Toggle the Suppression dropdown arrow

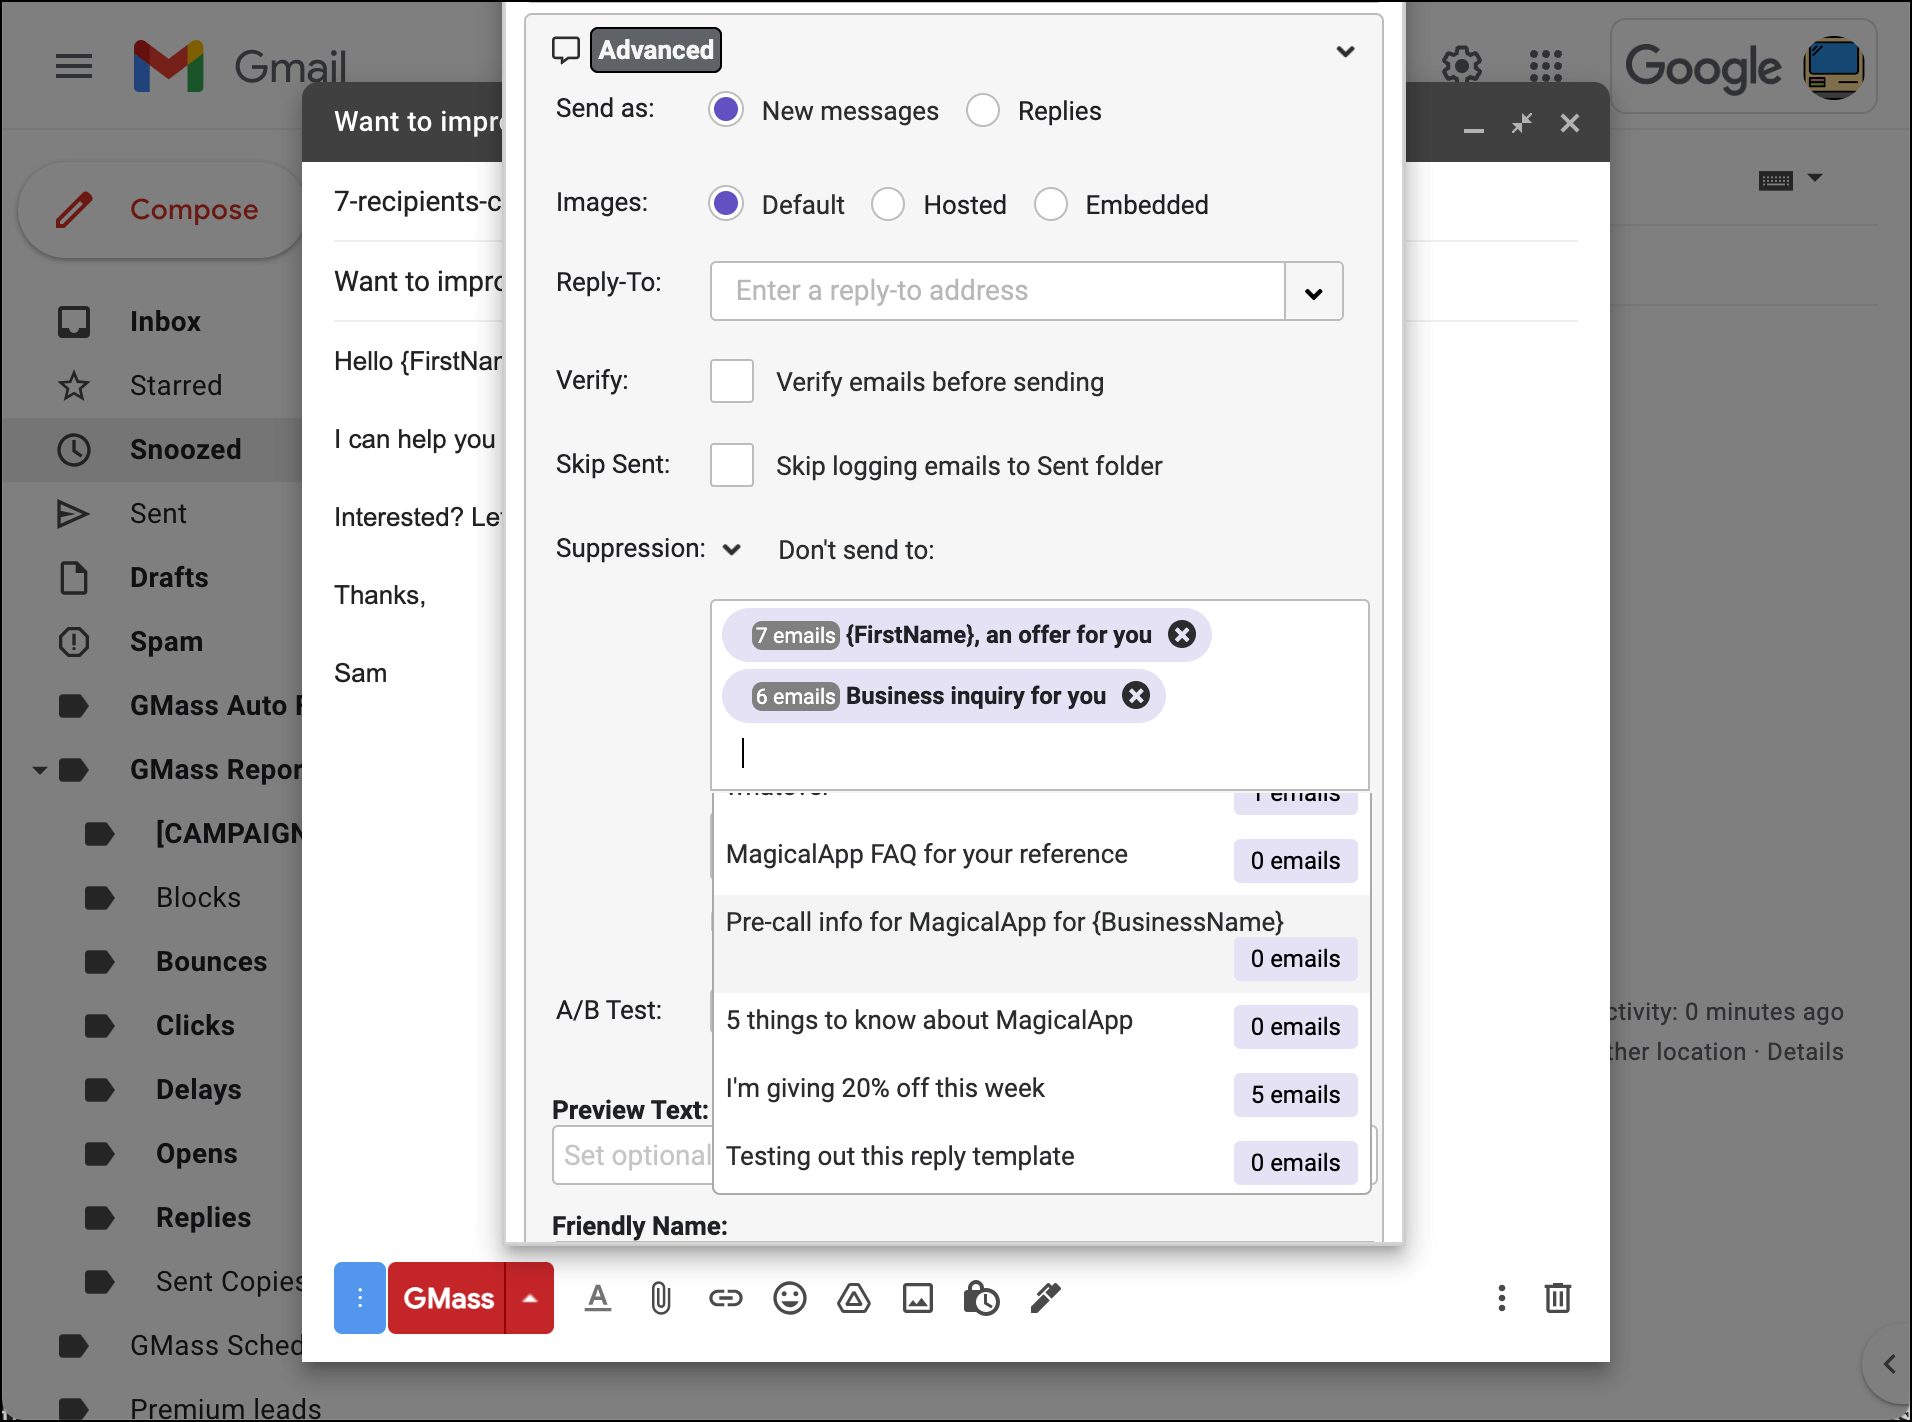click(732, 549)
